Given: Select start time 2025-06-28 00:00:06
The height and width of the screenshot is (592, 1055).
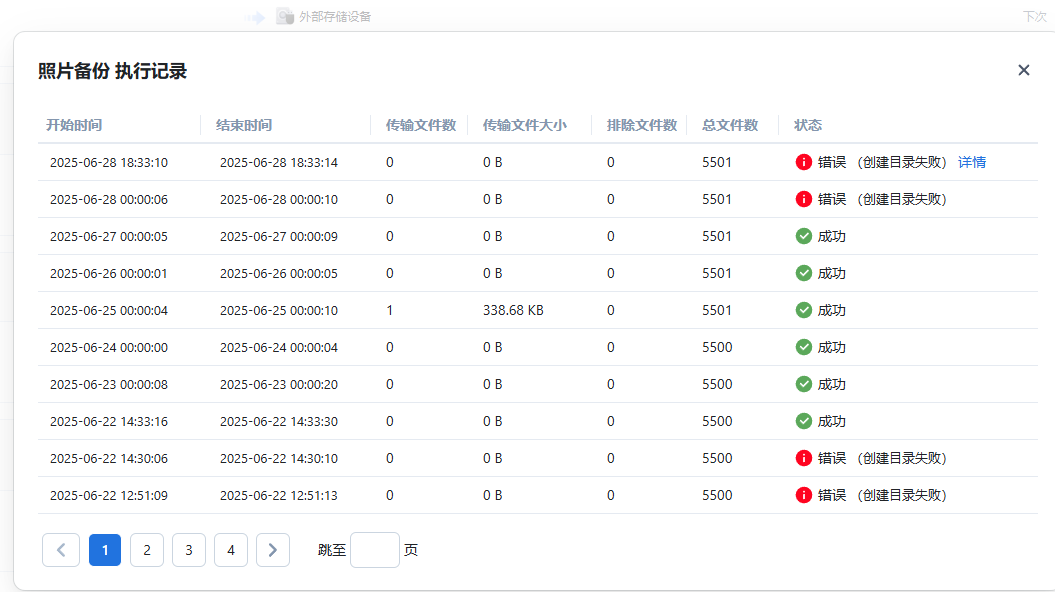Looking at the screenshot, I should (x=109, y=199).
